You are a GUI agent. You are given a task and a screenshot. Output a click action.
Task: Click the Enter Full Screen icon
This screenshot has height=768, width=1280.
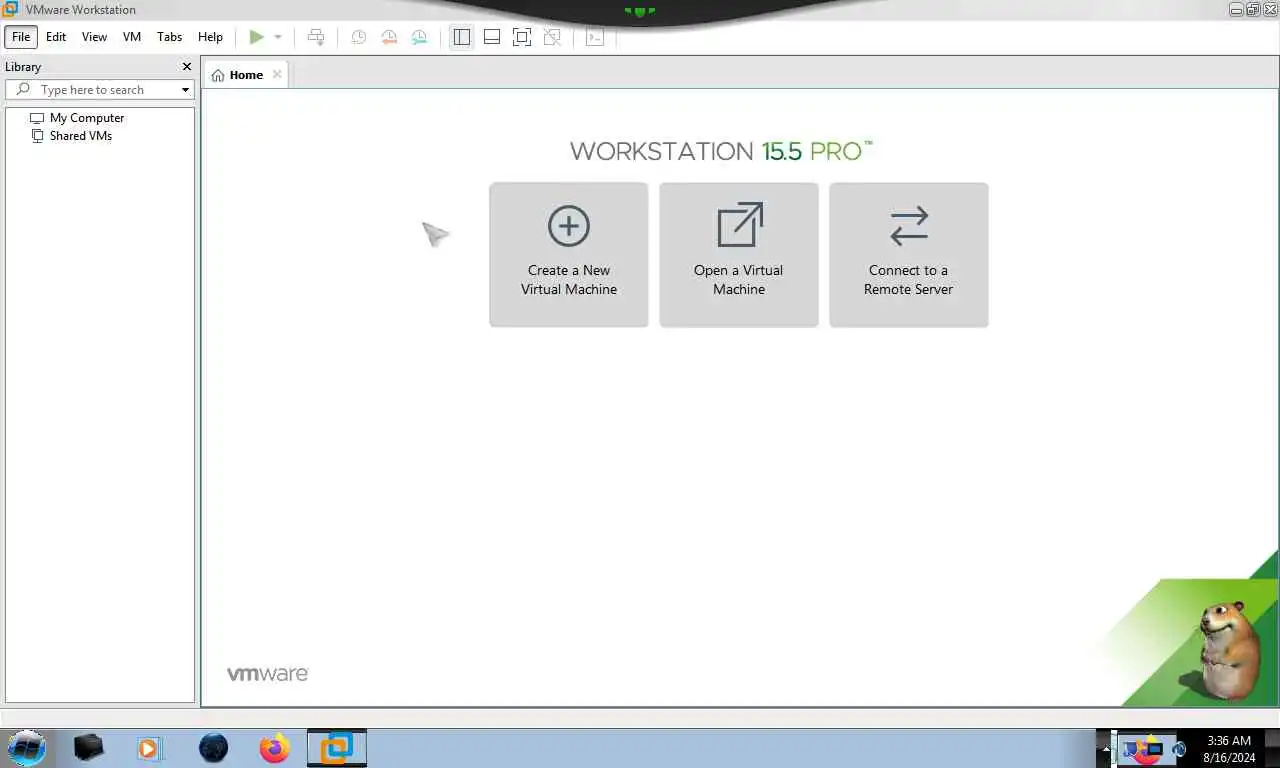(x=522, y=37)
